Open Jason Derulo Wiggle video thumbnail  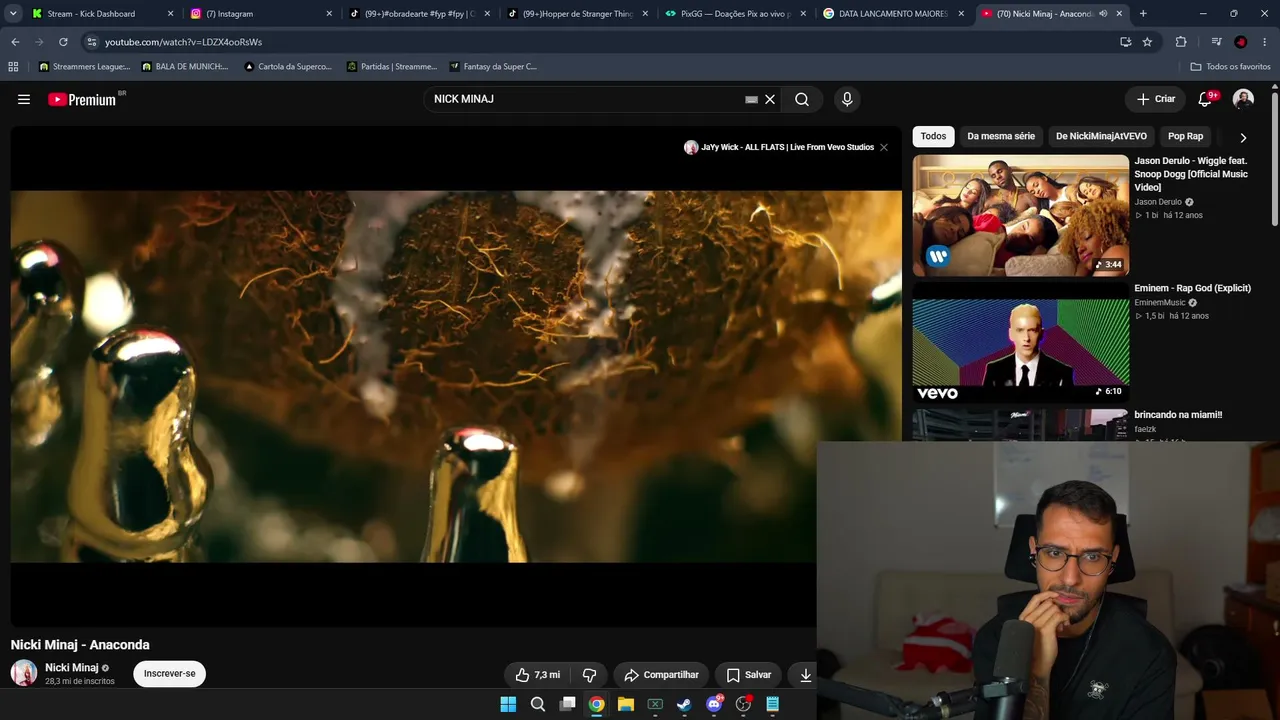click(x=1020, y=215)
